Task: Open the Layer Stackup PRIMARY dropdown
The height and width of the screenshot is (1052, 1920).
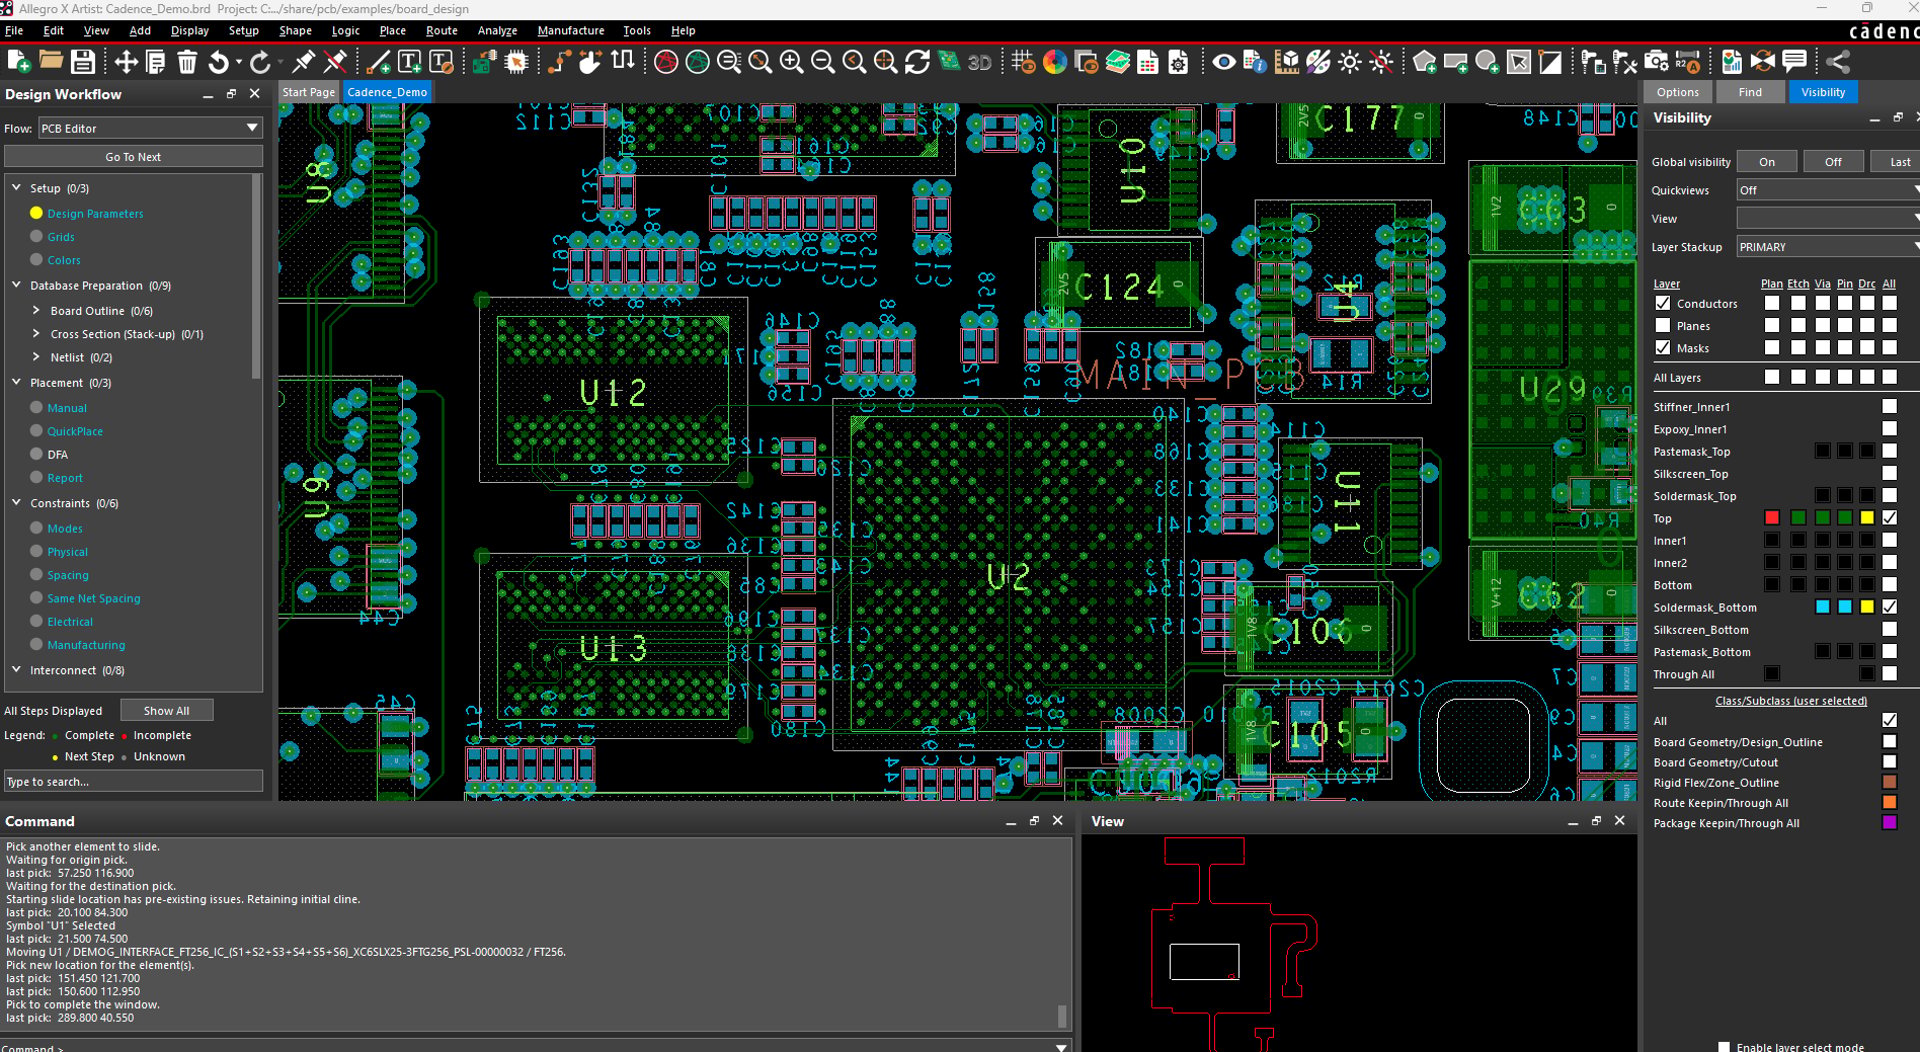Action: [x=1828, y=247]
